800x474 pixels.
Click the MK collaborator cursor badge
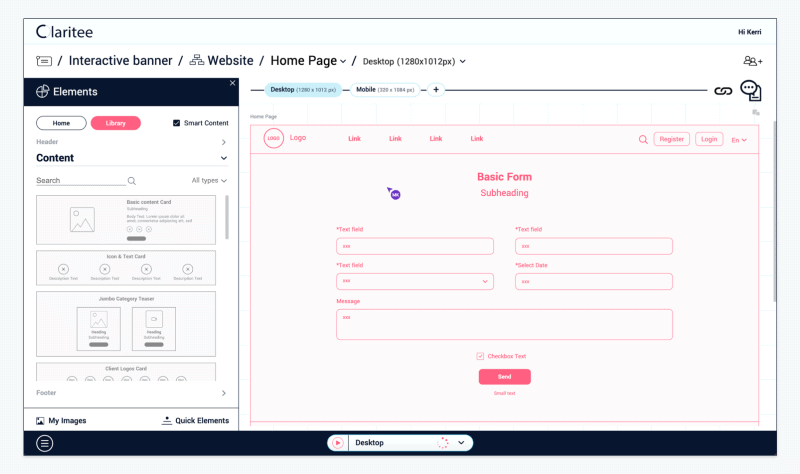[394, 193]
